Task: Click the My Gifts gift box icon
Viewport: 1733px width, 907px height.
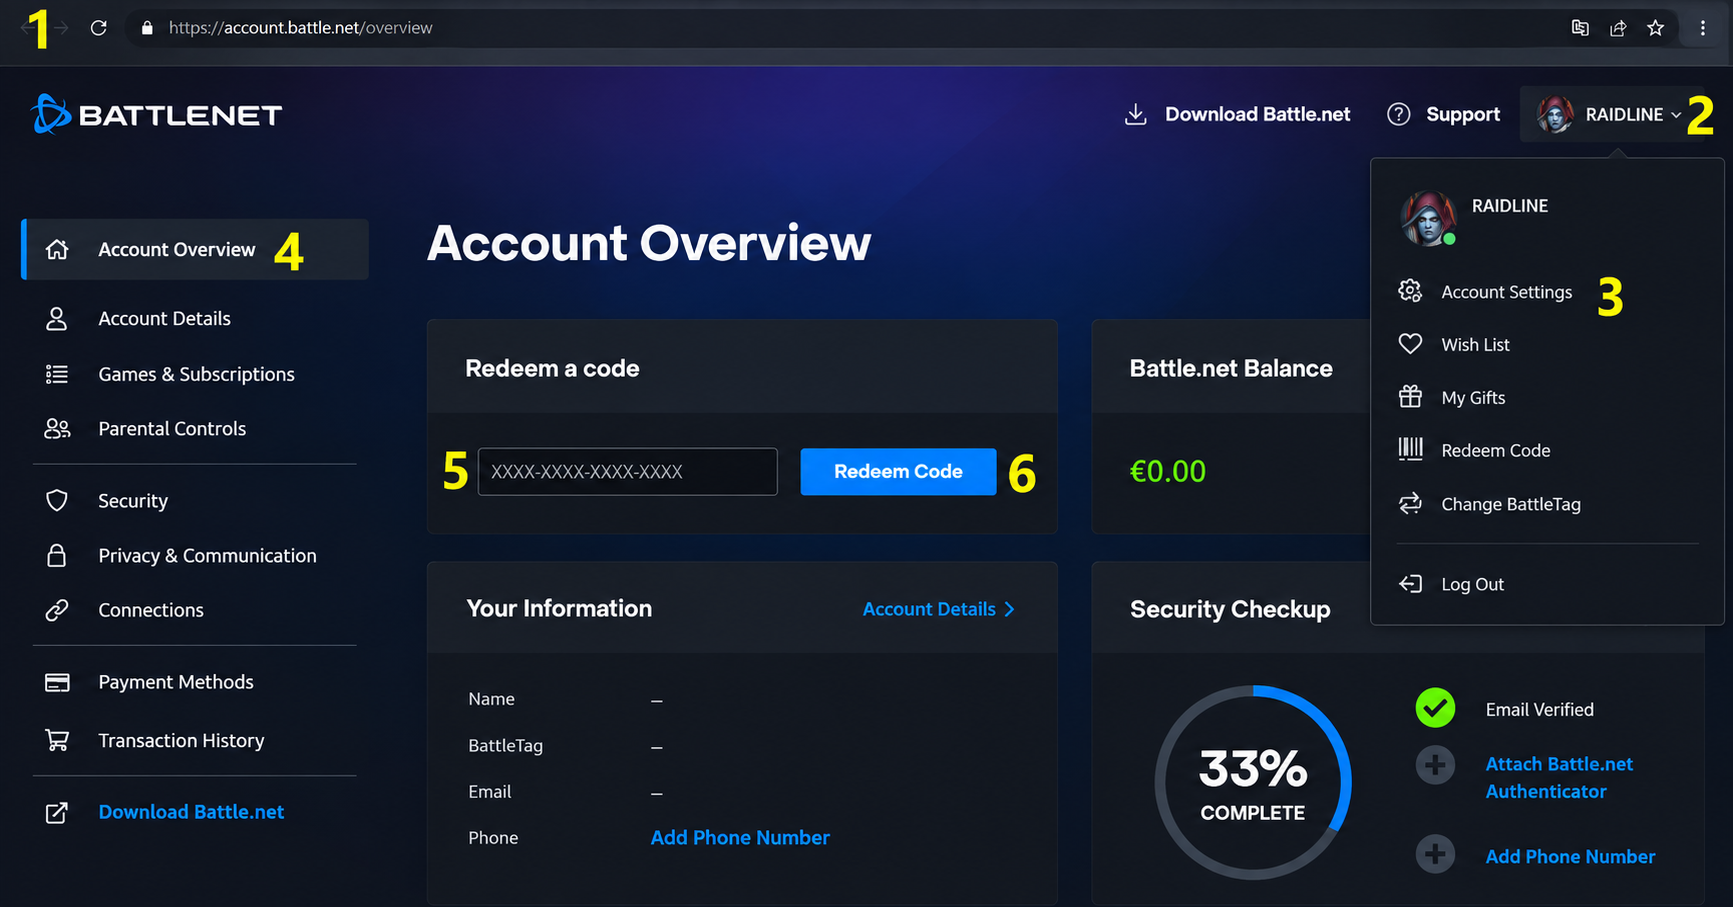Action: pos(1410,397)
